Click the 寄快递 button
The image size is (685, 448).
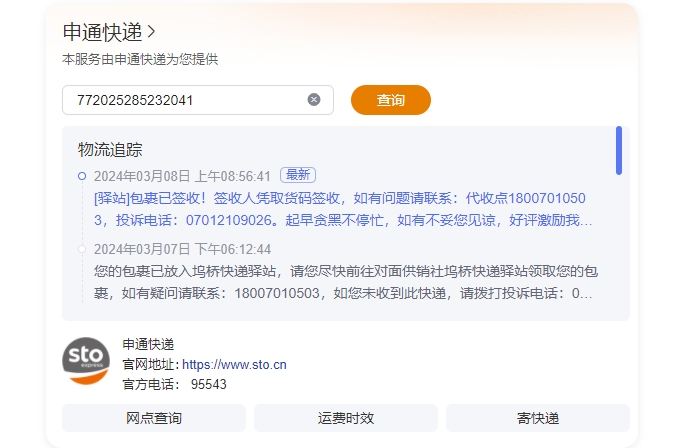pos(538,418)
